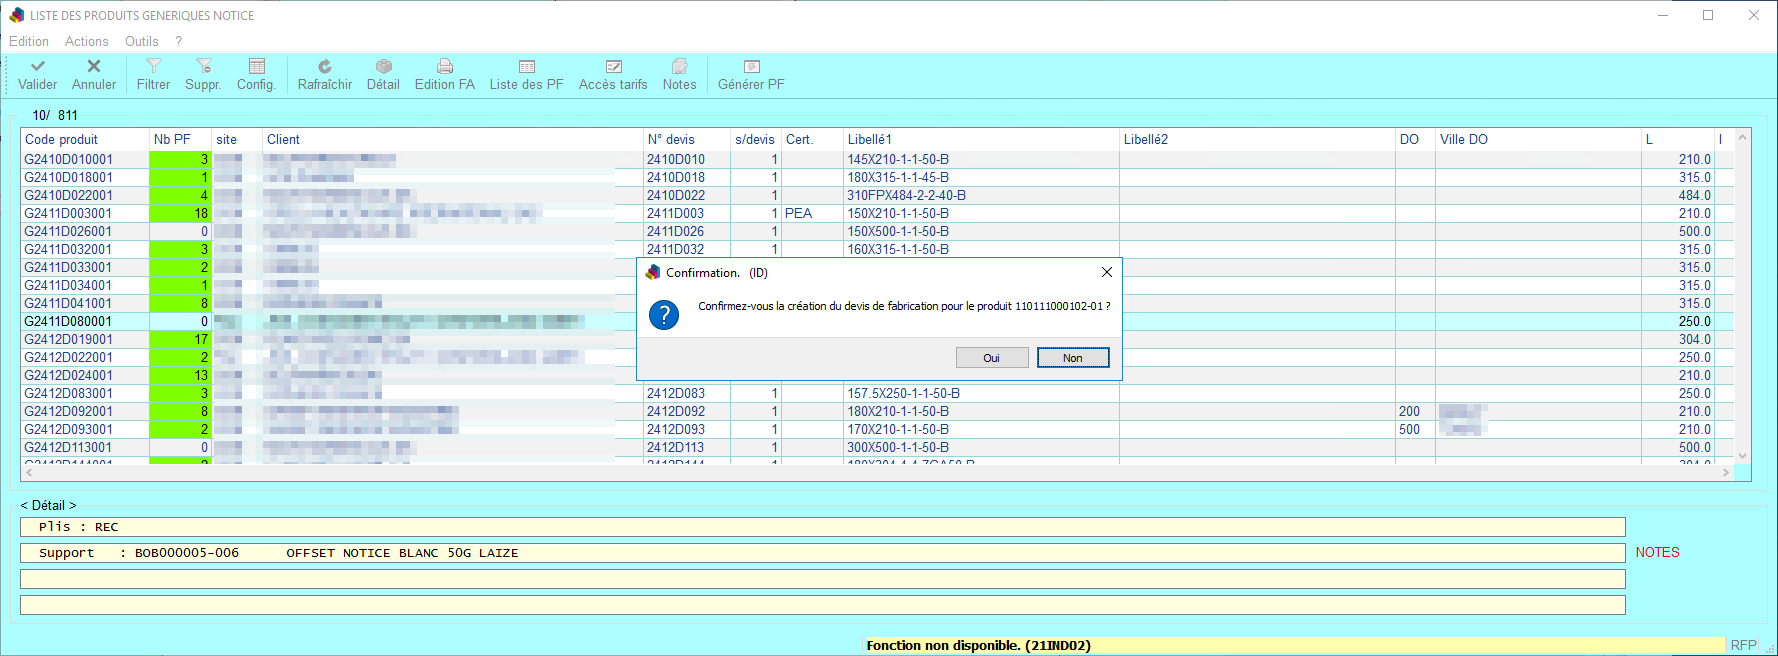Select product code G2412D083001

[x=69, y=393]
